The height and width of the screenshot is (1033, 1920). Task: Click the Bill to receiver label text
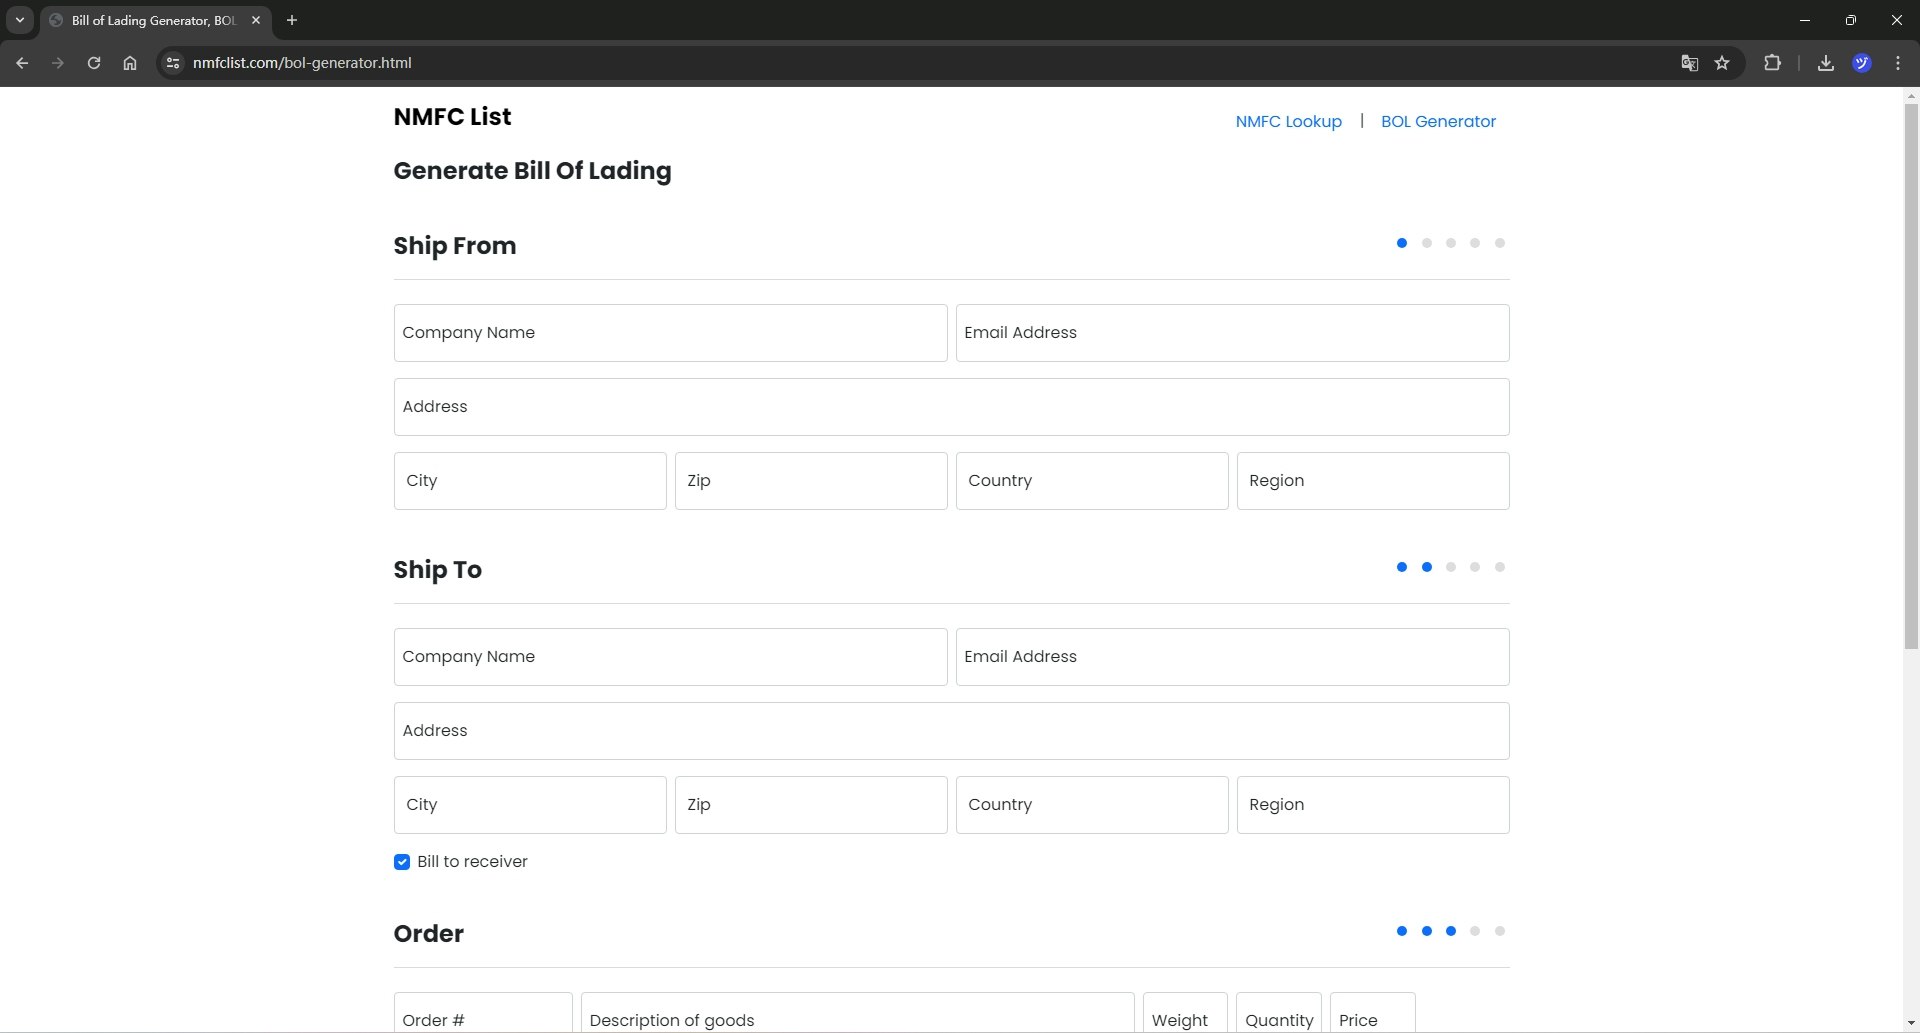472,862
